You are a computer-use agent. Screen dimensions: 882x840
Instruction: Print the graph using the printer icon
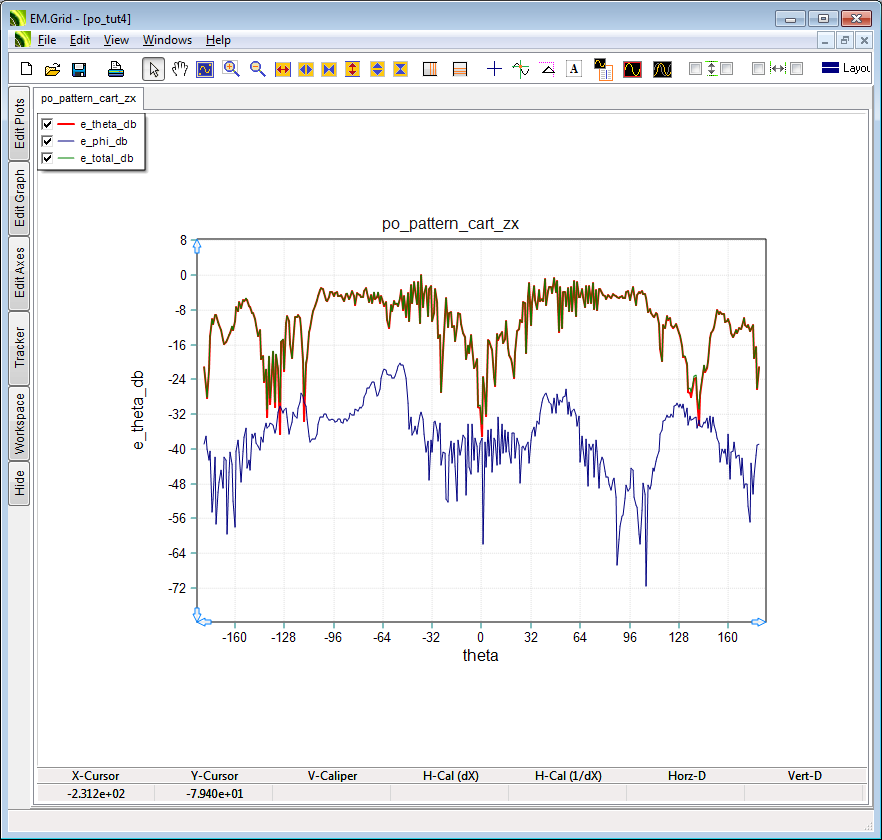[116, 69]
